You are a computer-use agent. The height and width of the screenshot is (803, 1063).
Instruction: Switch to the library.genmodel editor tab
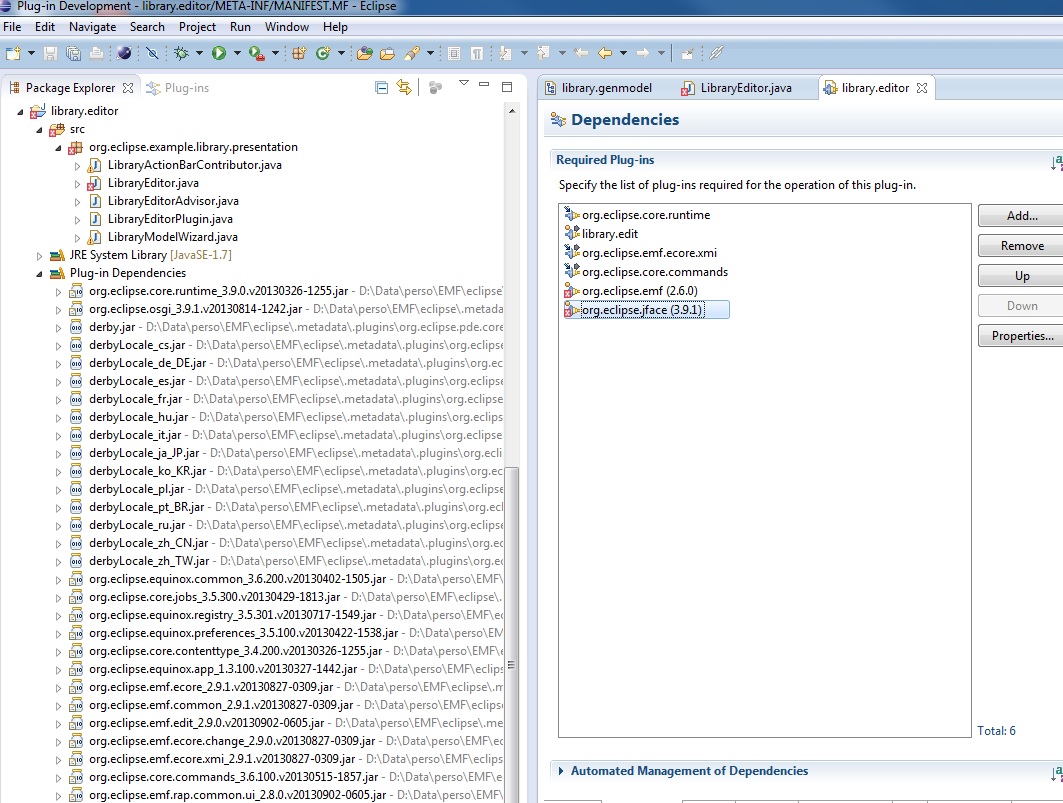pyautogui.click(x=599, y=88)
